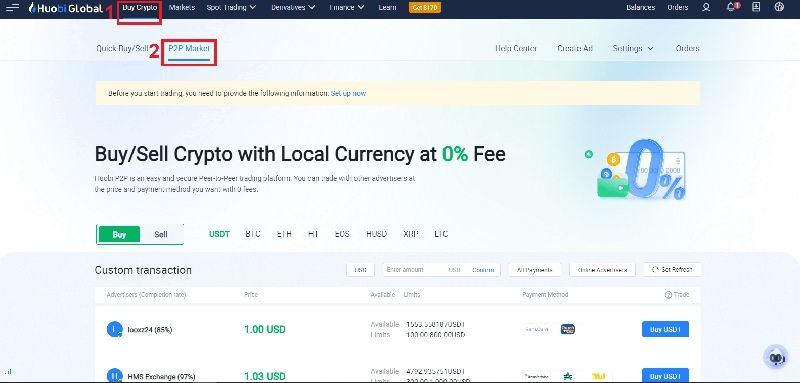Screen dimensions: 800x383
Task: Select the EOS coin tab
Action: 342,234
